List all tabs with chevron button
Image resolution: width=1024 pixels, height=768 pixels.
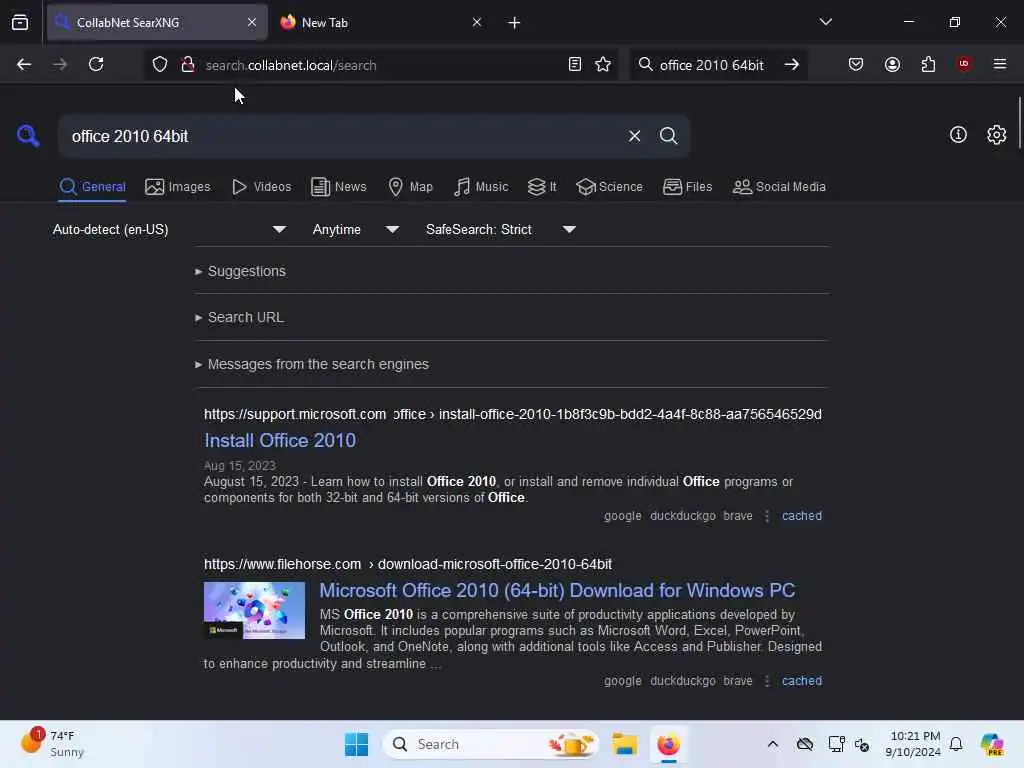pos(825,22)
